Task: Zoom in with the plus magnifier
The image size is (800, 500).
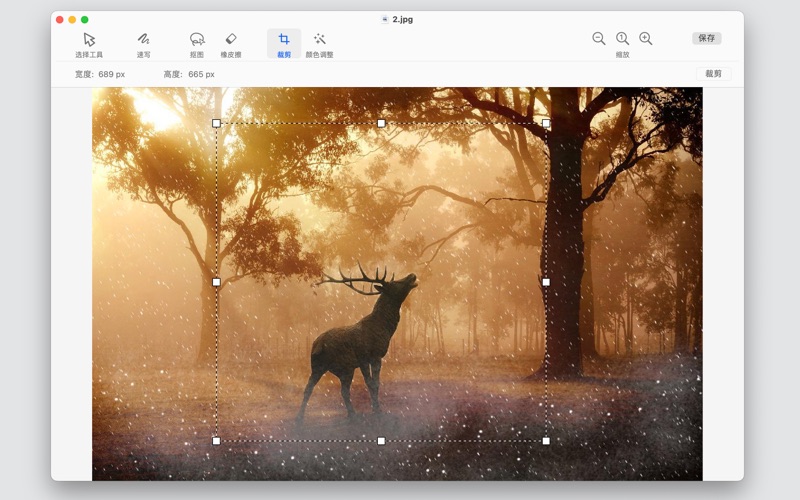Action: [646, 39]
